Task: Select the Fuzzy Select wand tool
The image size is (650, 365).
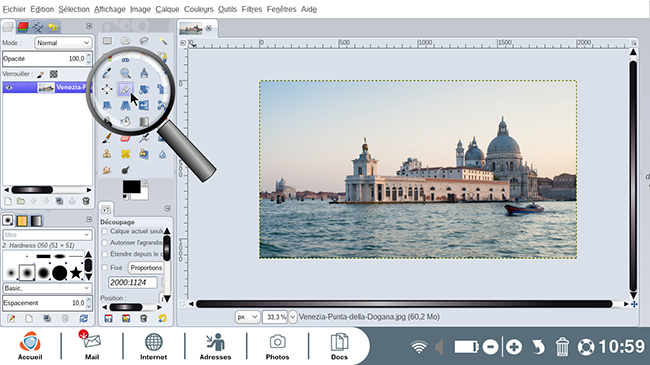Action: (x=163, y=41)
